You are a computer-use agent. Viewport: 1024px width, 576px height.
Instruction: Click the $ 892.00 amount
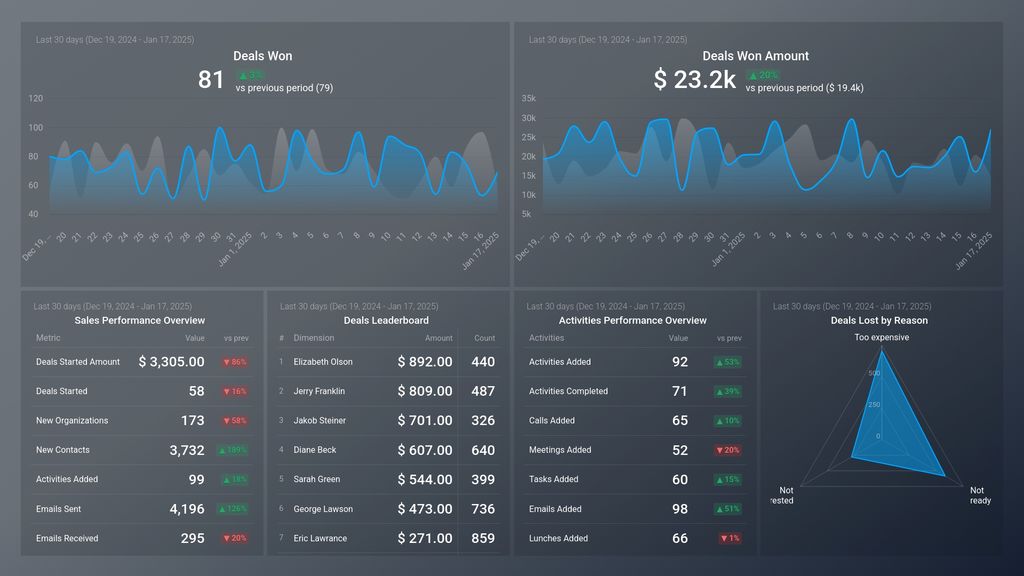click(x=424, y=362)
